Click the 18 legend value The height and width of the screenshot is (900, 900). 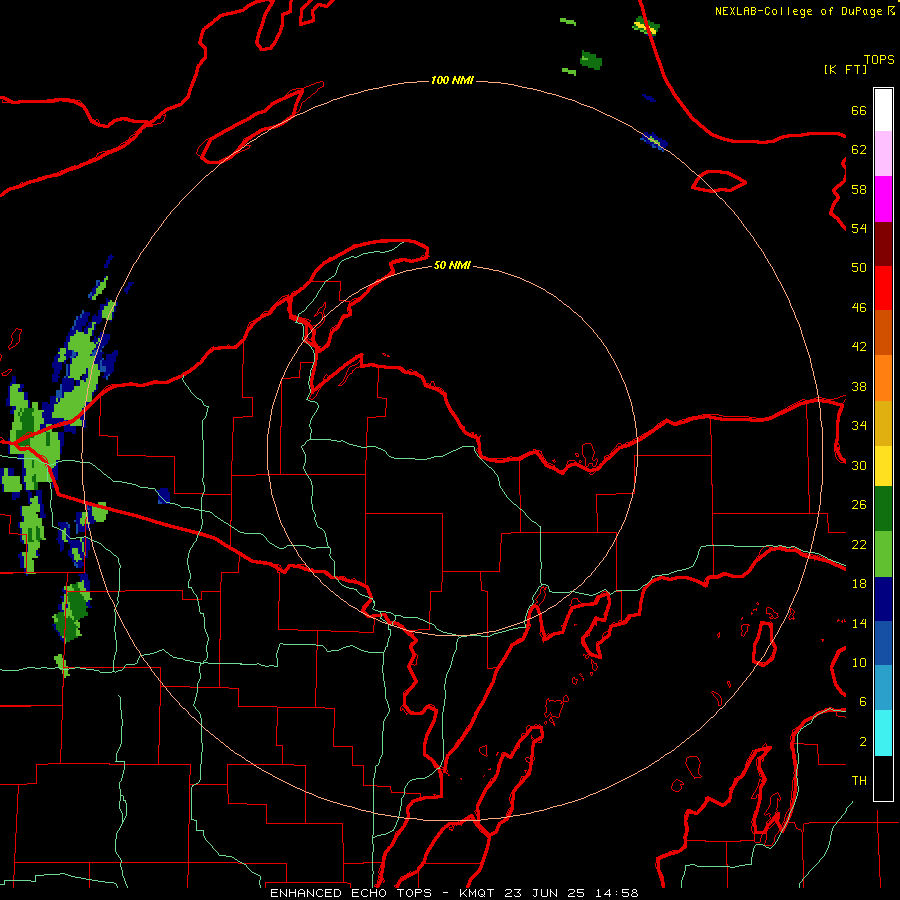(x=859, y=584)
